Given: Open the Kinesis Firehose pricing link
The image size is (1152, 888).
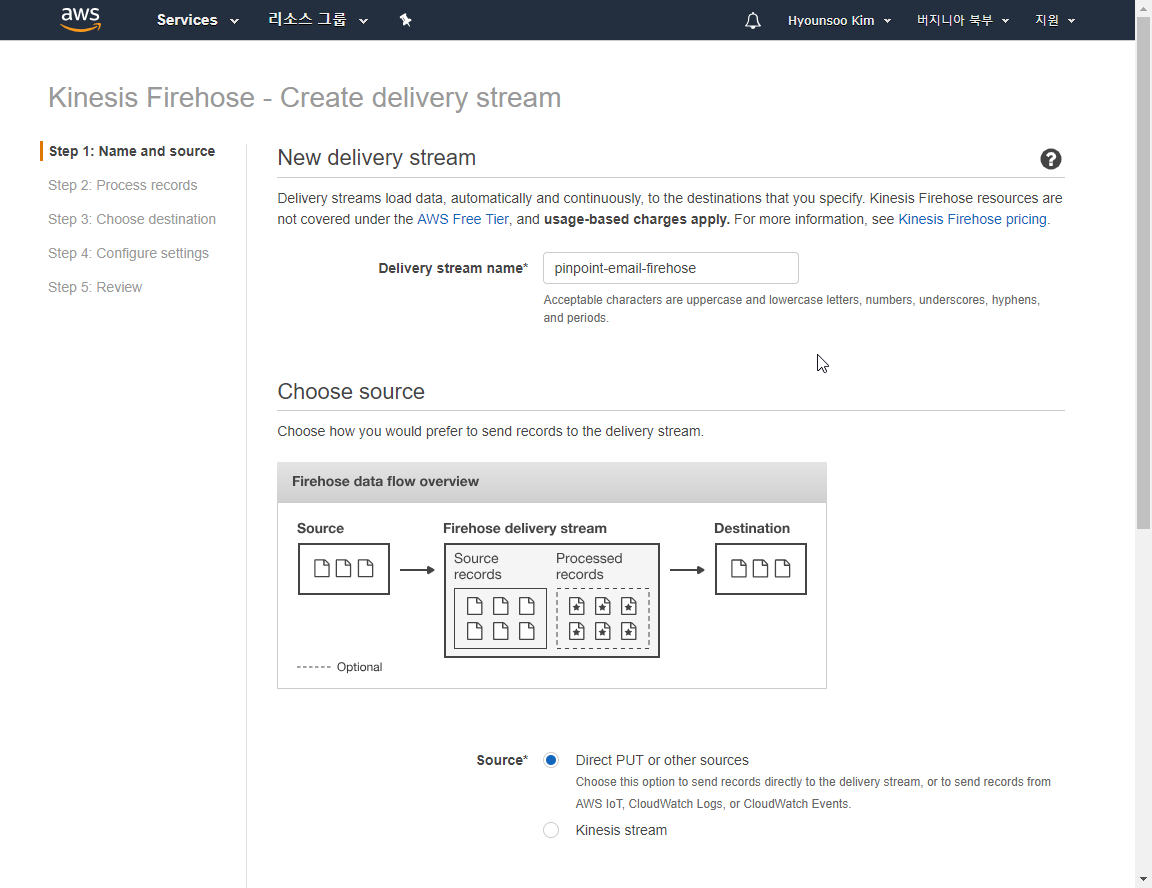Looking at the screenshot, I should (972, 219).
